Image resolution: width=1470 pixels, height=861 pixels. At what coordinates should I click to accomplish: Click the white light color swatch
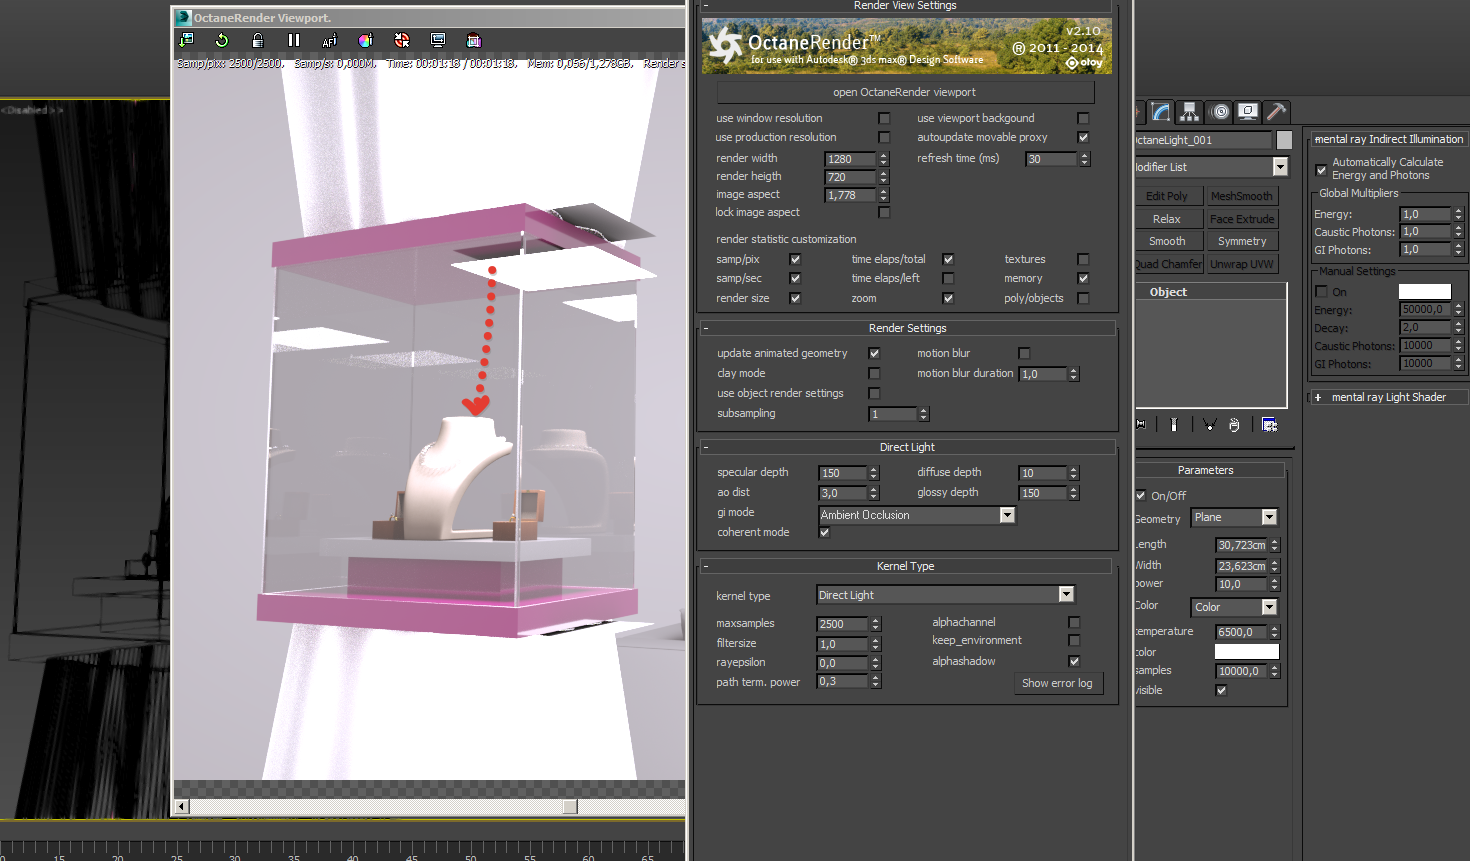coord(1246,651)
